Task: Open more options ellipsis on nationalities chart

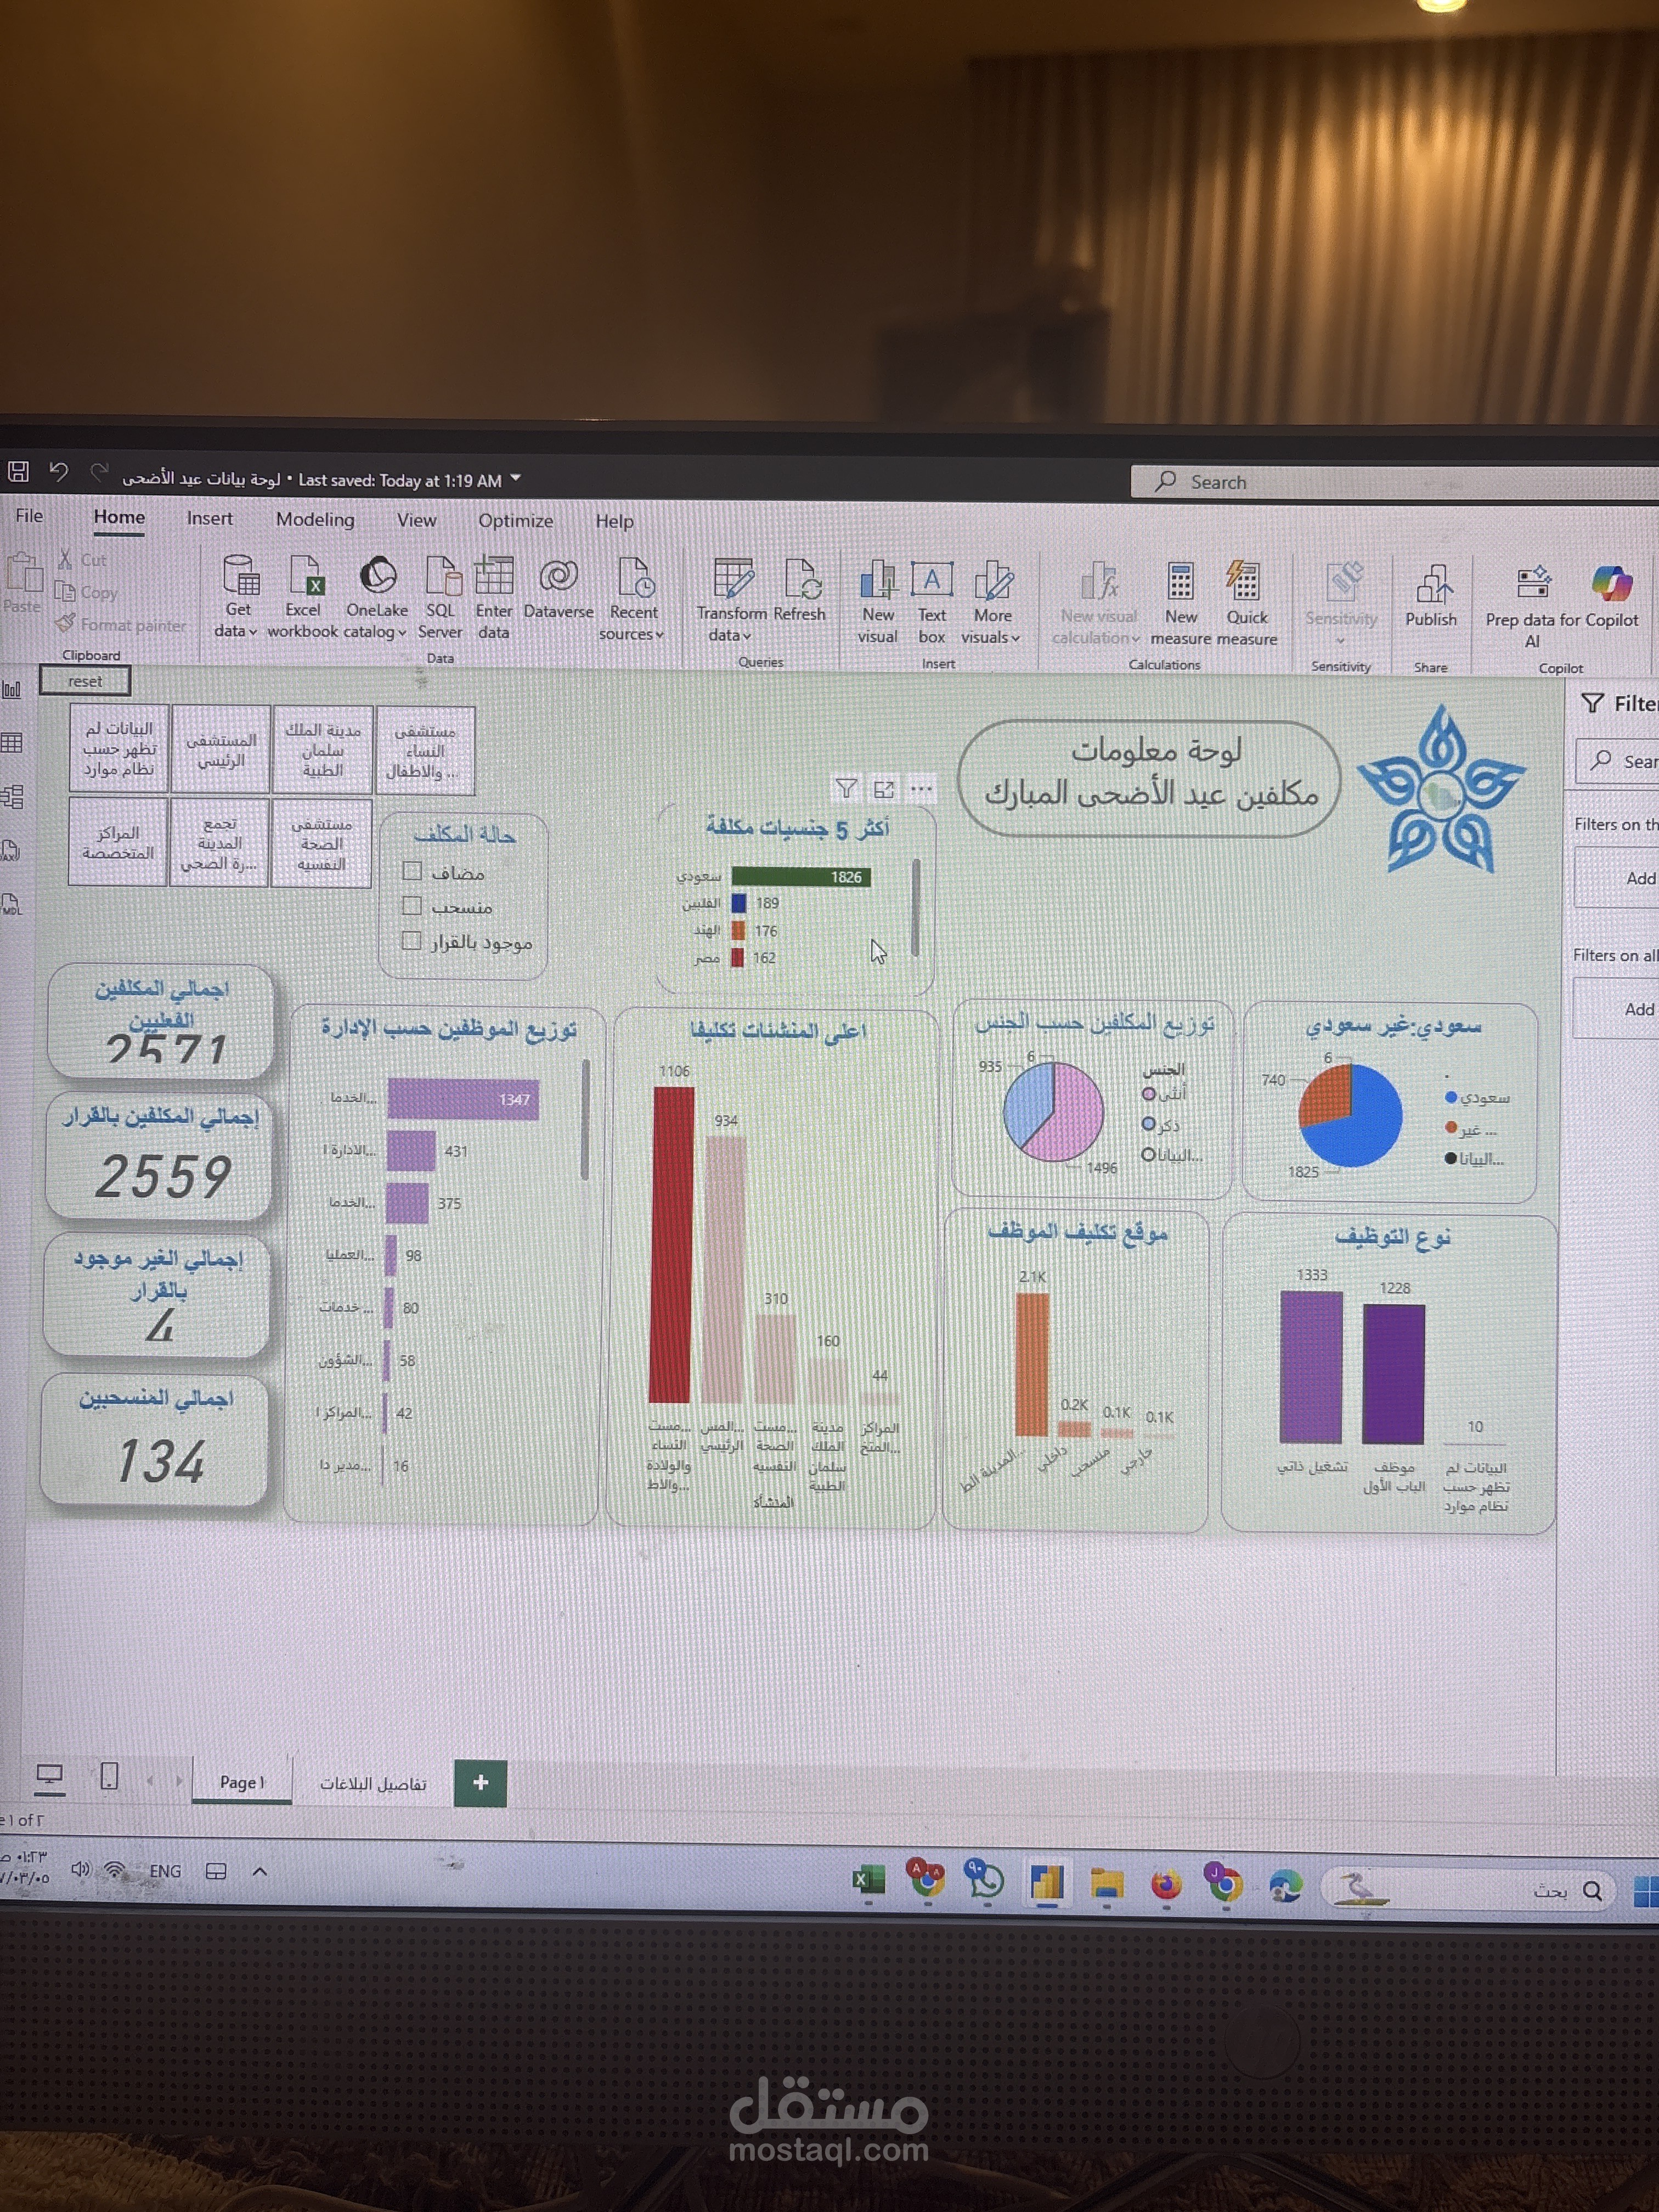Action: coord(922,790)
